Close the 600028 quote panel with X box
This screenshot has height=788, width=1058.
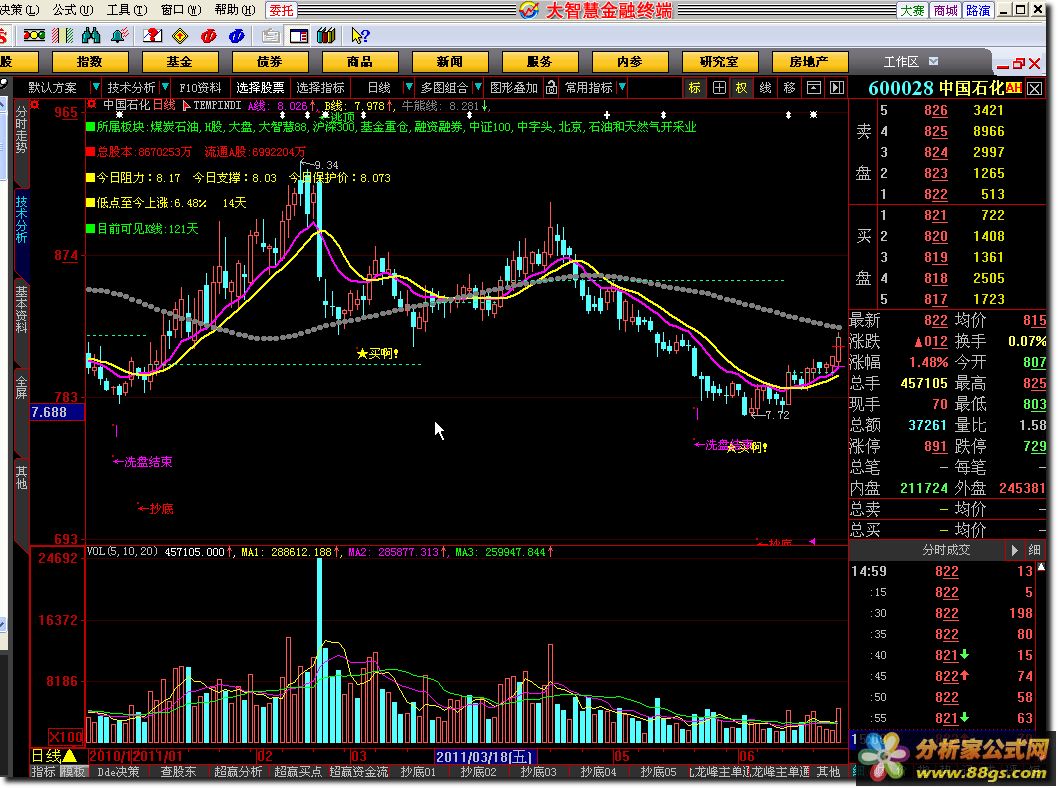[1034, 88]
